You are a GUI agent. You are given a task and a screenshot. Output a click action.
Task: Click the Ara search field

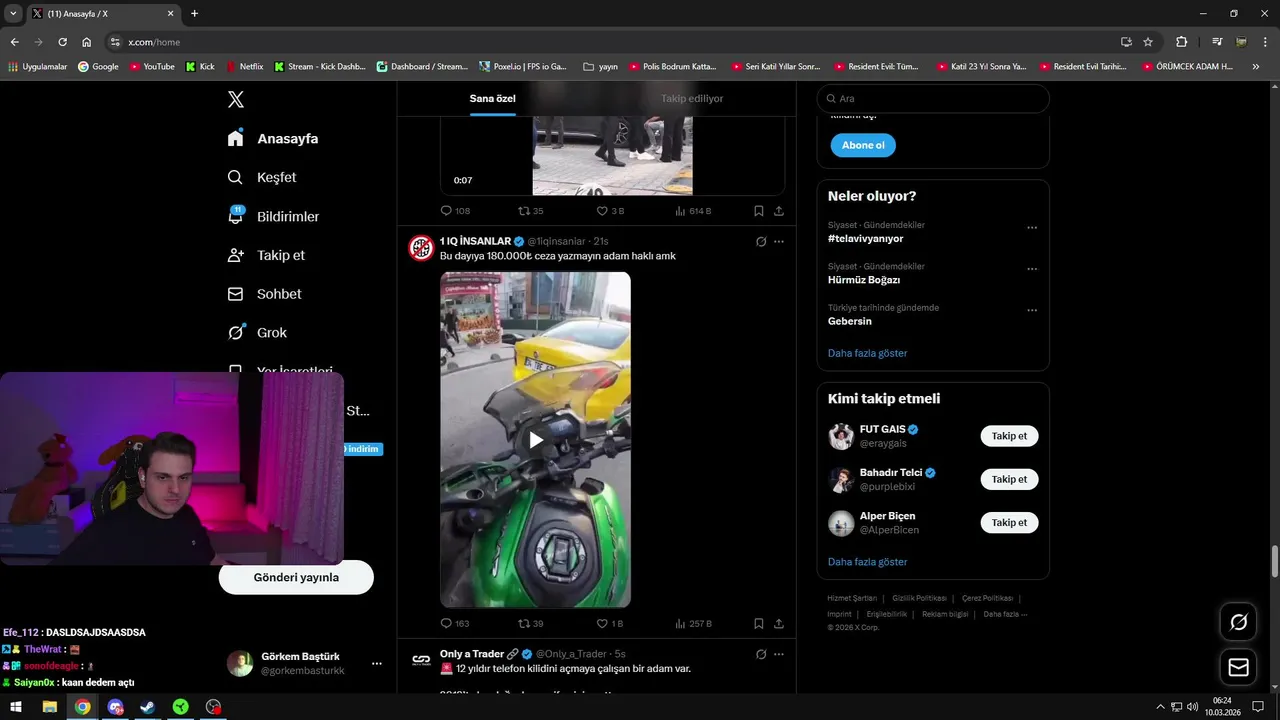pos(933,99)
